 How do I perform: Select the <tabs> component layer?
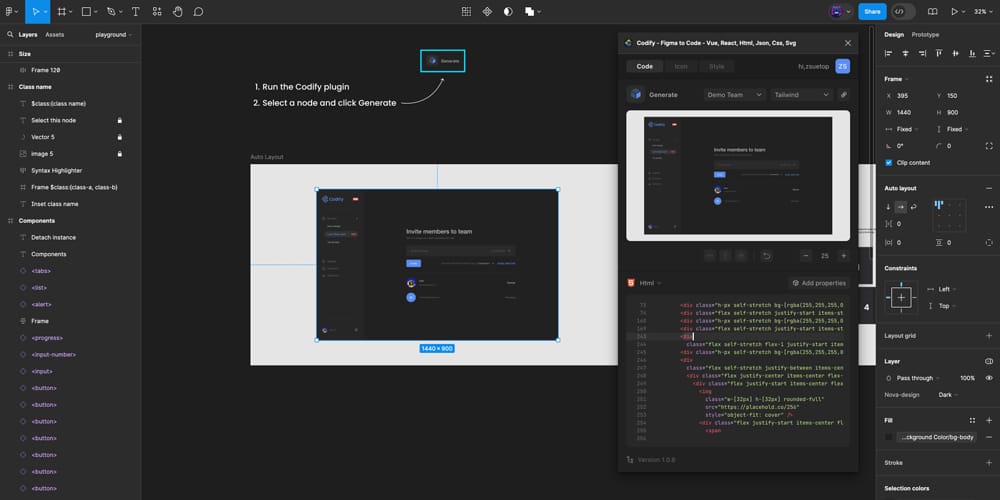[41, 271]
